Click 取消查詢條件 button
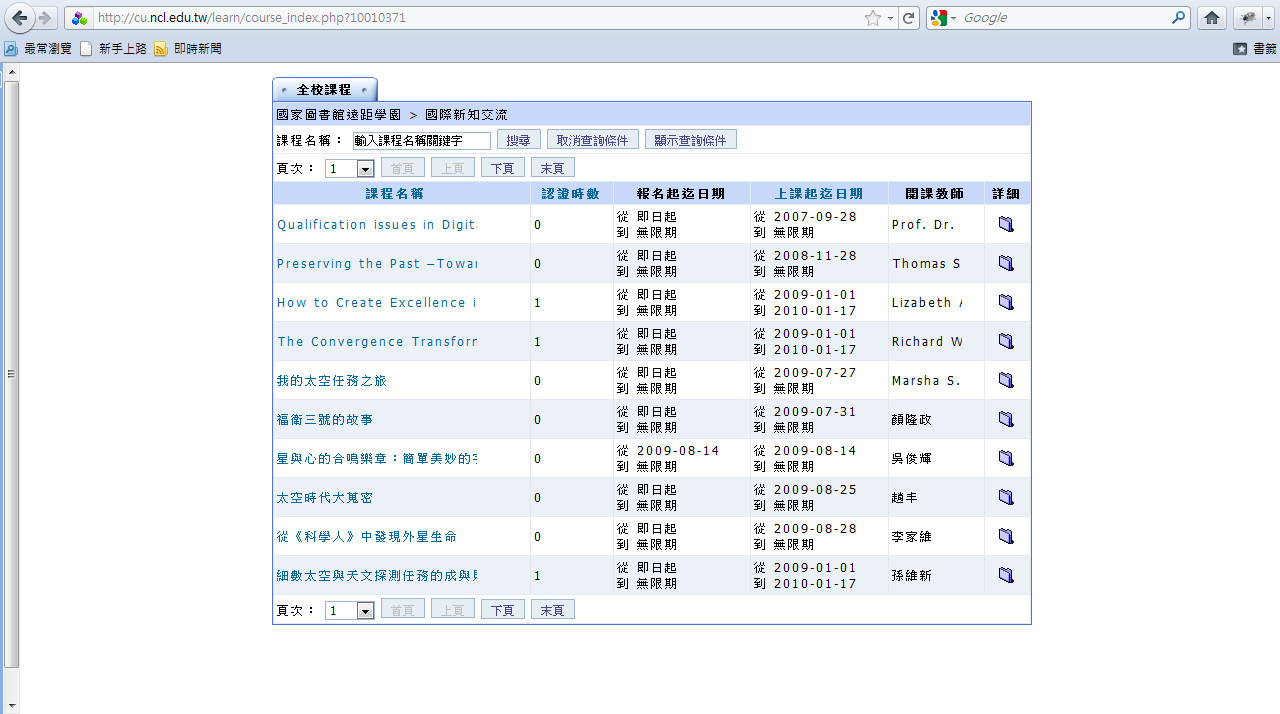This screenshot has height=714, width=1280. tap(592, 140)
